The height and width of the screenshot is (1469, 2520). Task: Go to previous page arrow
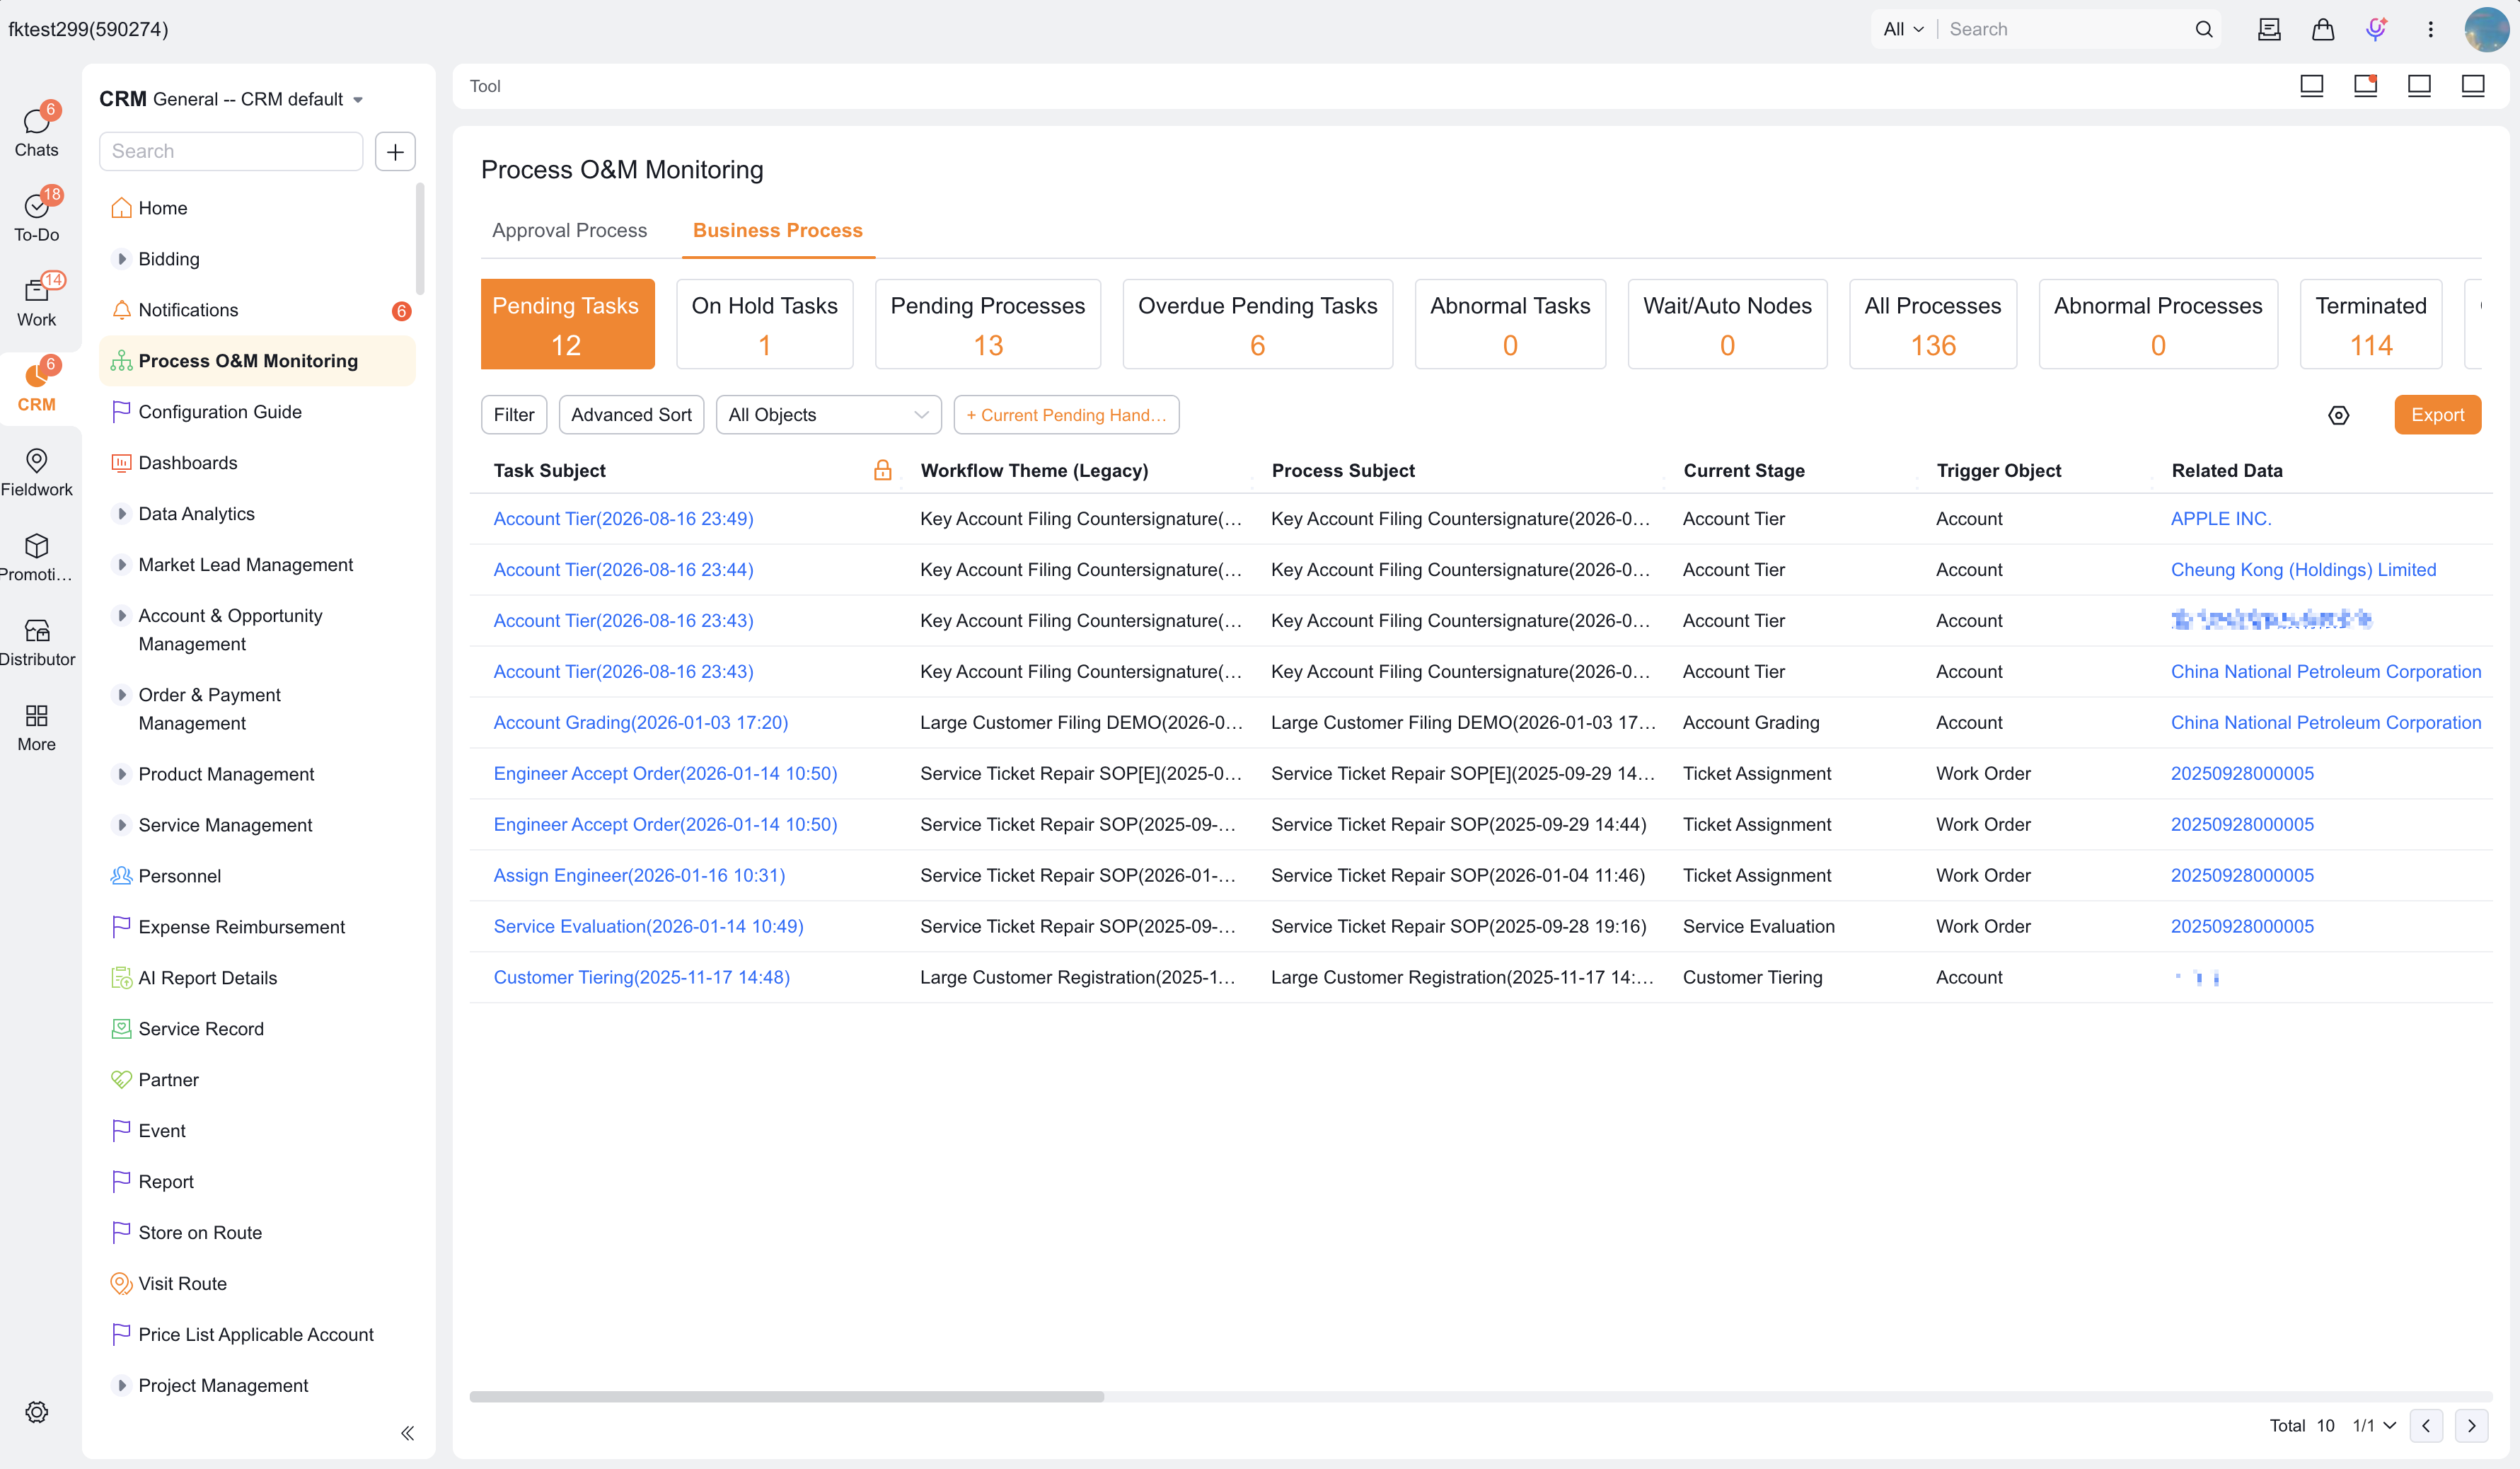click(2426, 1425)
